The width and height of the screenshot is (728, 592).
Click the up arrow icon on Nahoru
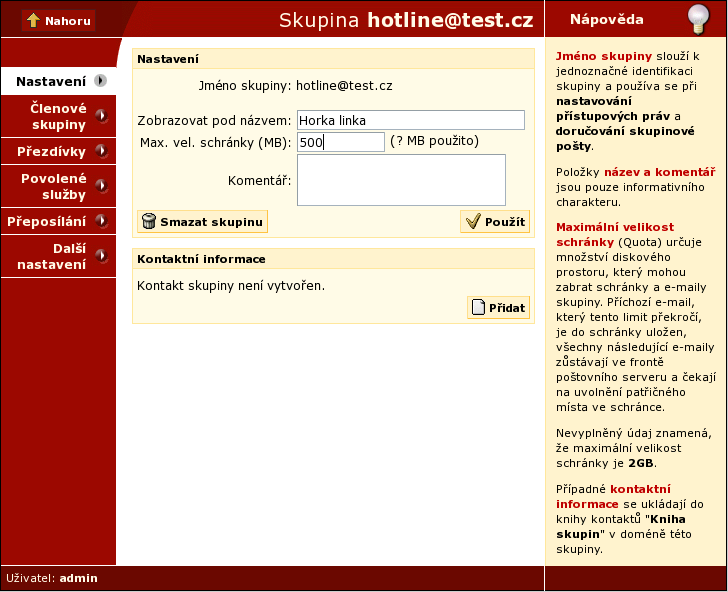[x=33, y=20]
